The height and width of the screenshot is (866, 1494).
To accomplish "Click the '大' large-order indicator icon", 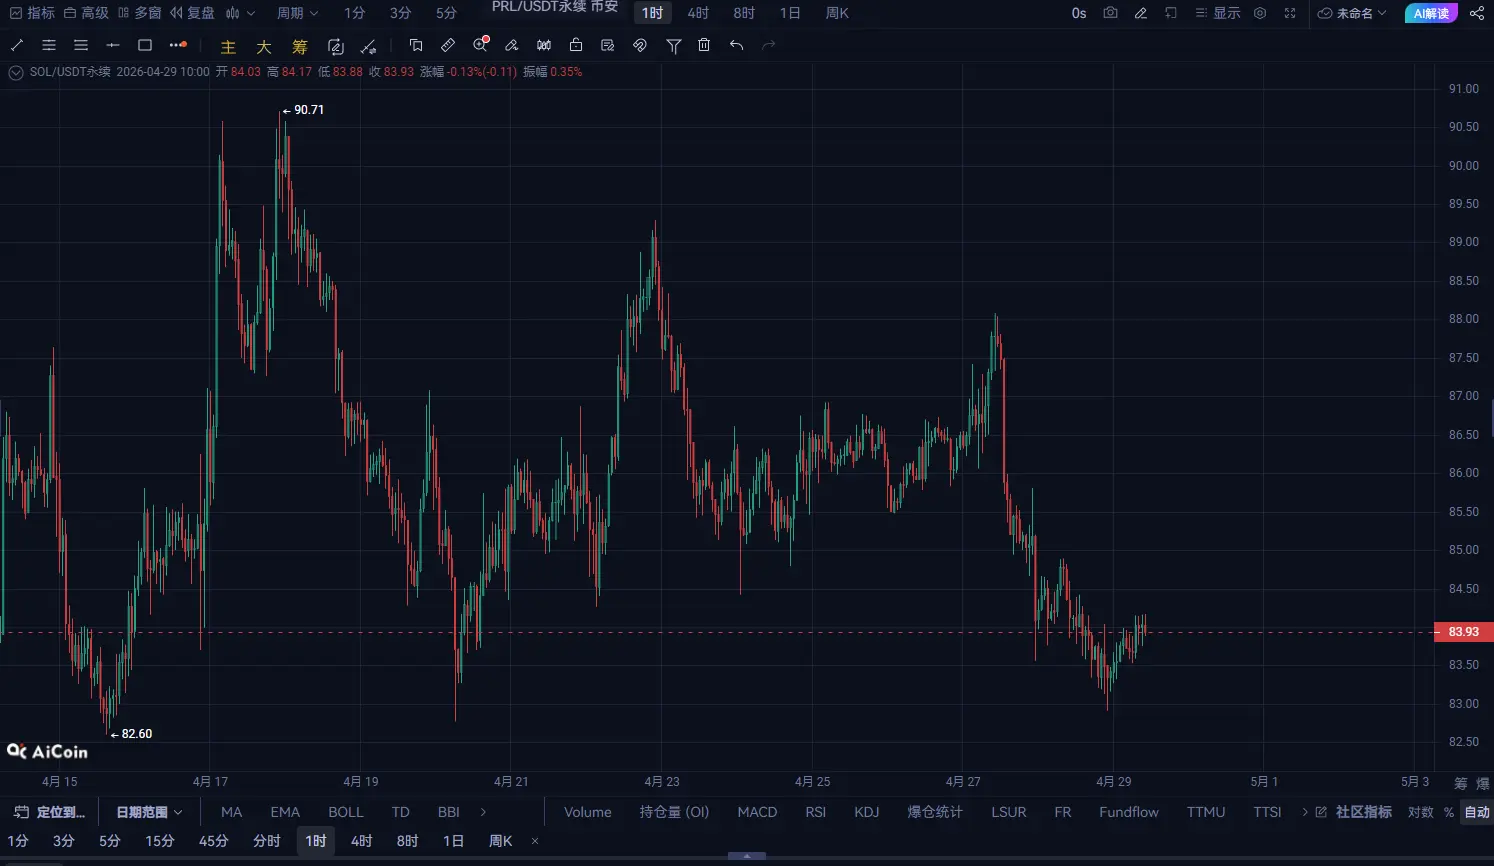I will click(x=264, y=46).
